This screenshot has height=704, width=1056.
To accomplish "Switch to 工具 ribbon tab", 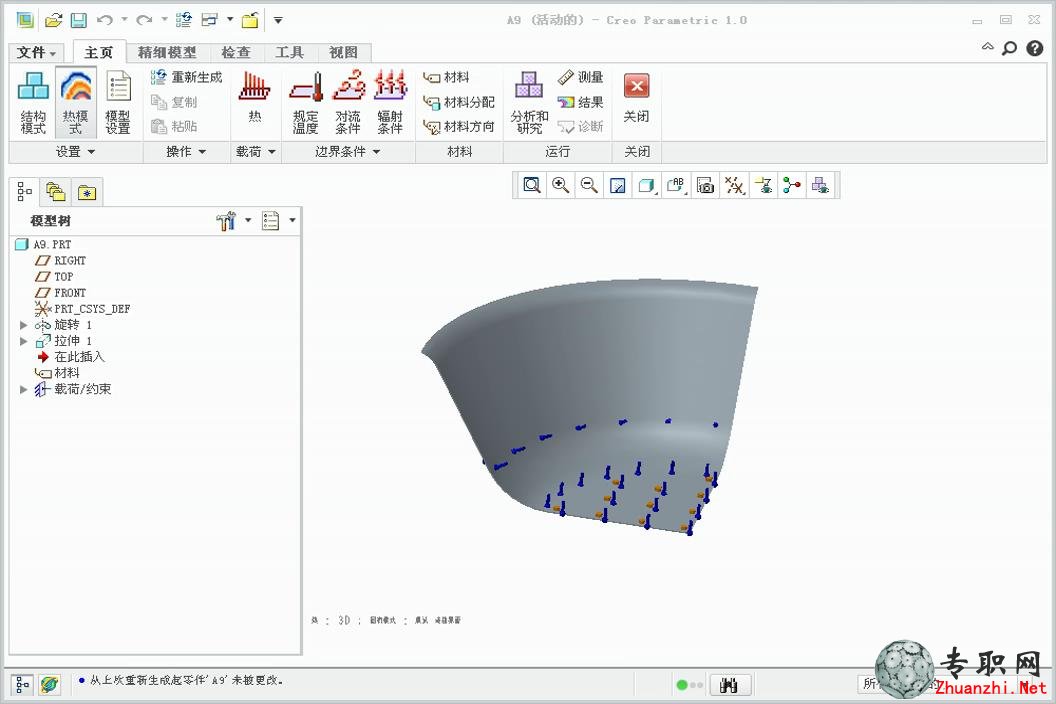I will [x=290, y=53].
